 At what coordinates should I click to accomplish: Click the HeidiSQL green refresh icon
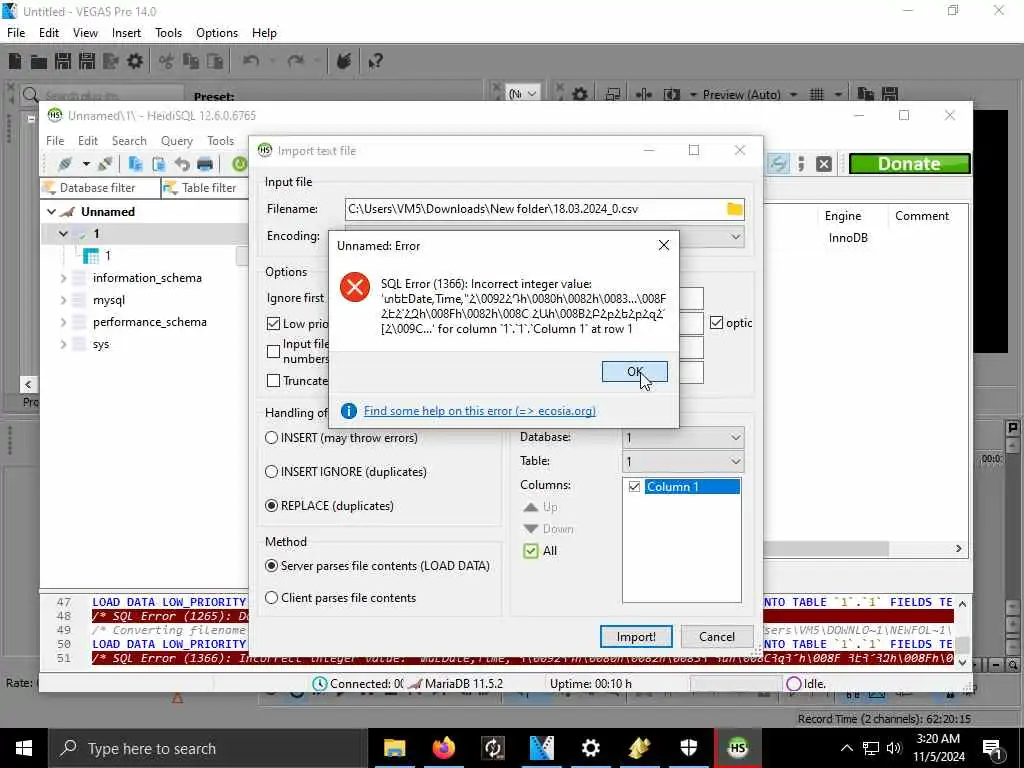(239, 164)
